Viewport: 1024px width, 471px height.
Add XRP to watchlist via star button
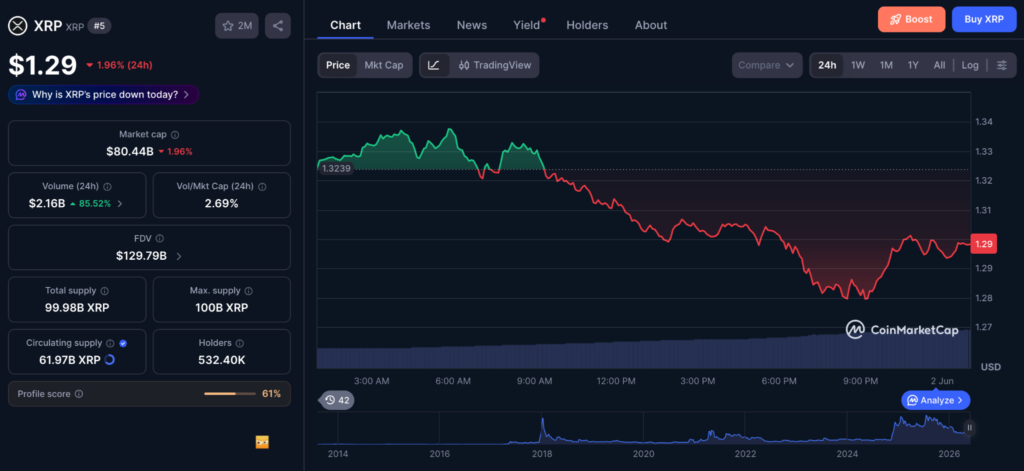(237, 26)
